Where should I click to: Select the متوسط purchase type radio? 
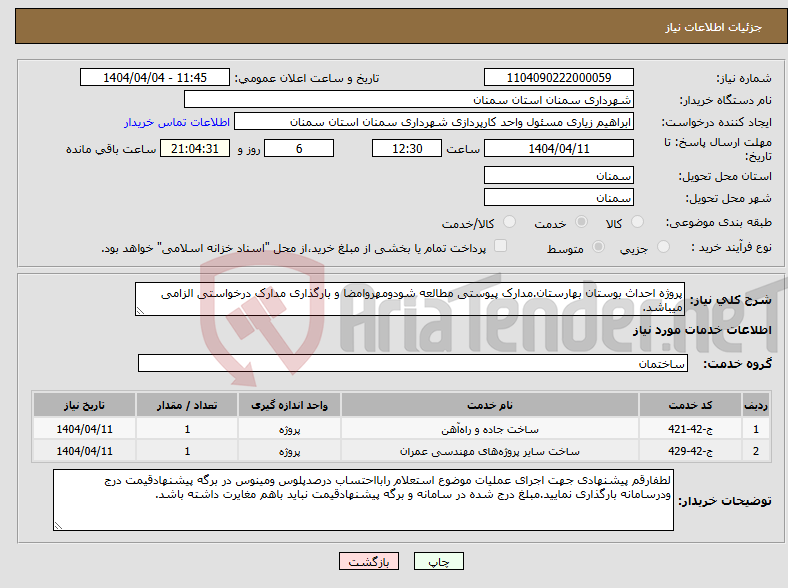pos(599,247)
